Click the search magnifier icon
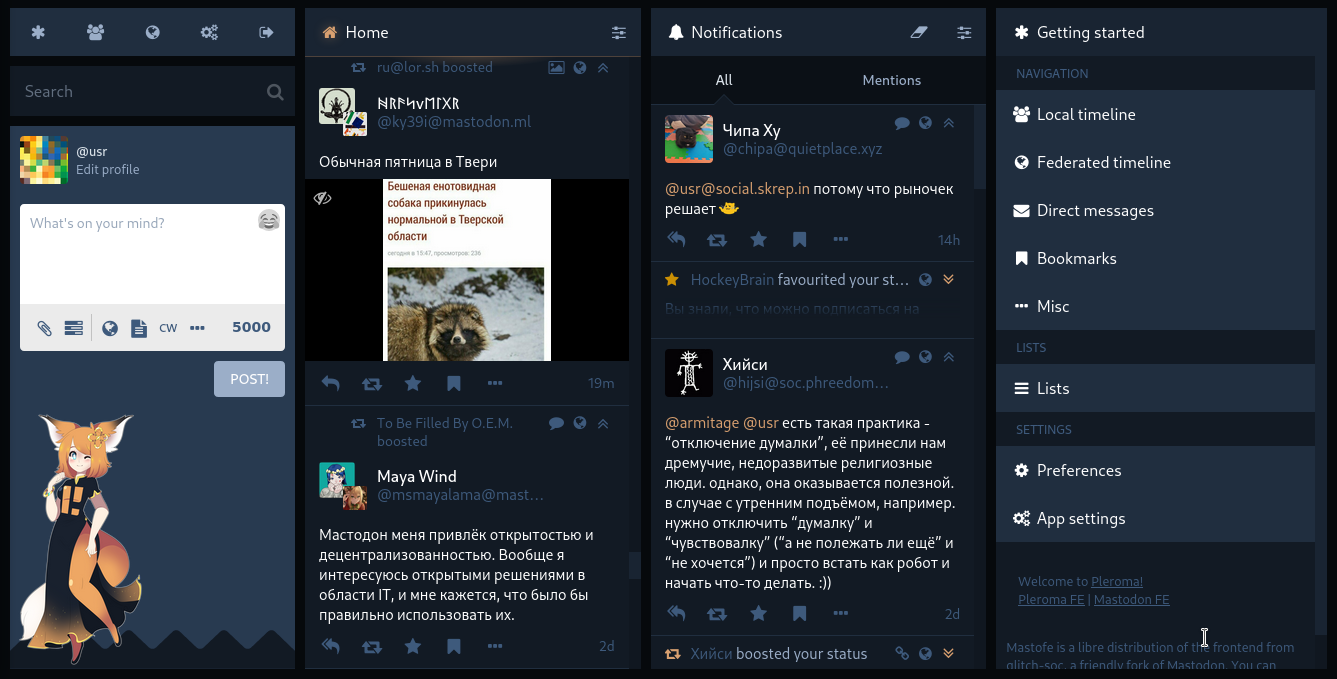Viewport: 1337px width, 679px height. point(275,92)
